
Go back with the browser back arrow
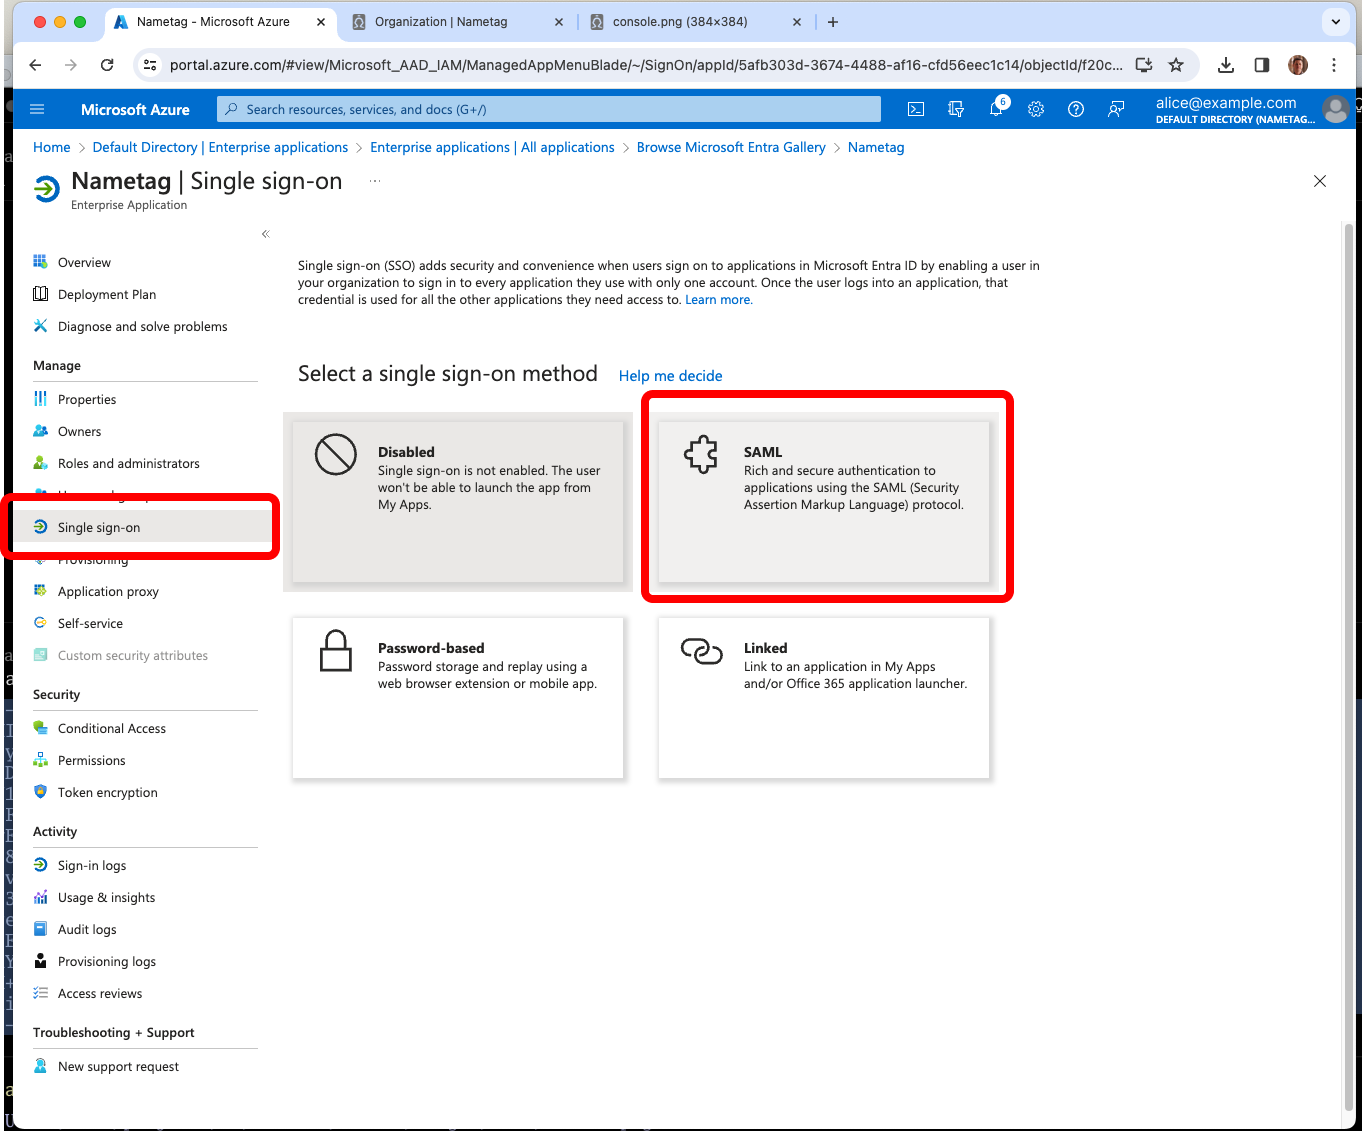coord(36,65)
